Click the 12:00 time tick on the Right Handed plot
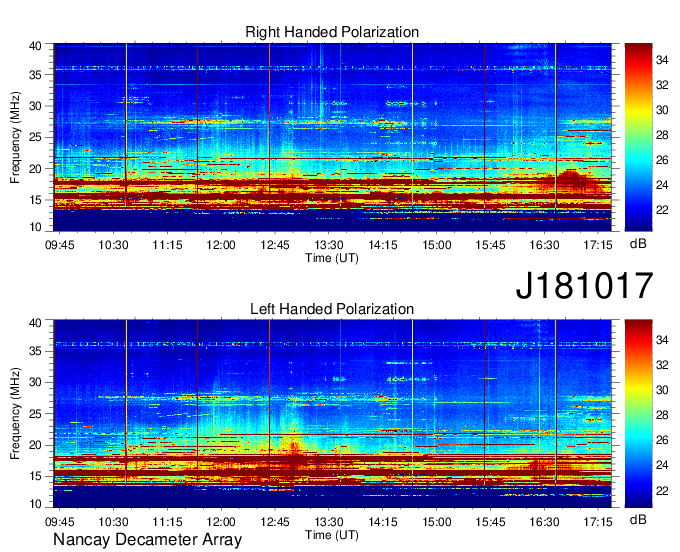 click(221, 245)
